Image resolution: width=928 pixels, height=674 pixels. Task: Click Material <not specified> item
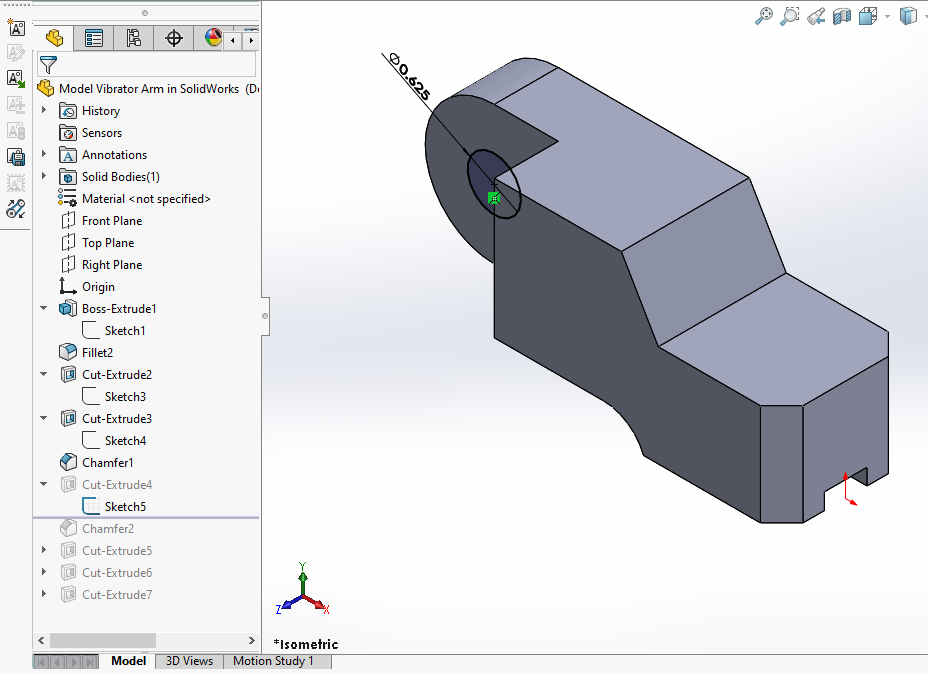pyautogui.click(x=146, y=199)
